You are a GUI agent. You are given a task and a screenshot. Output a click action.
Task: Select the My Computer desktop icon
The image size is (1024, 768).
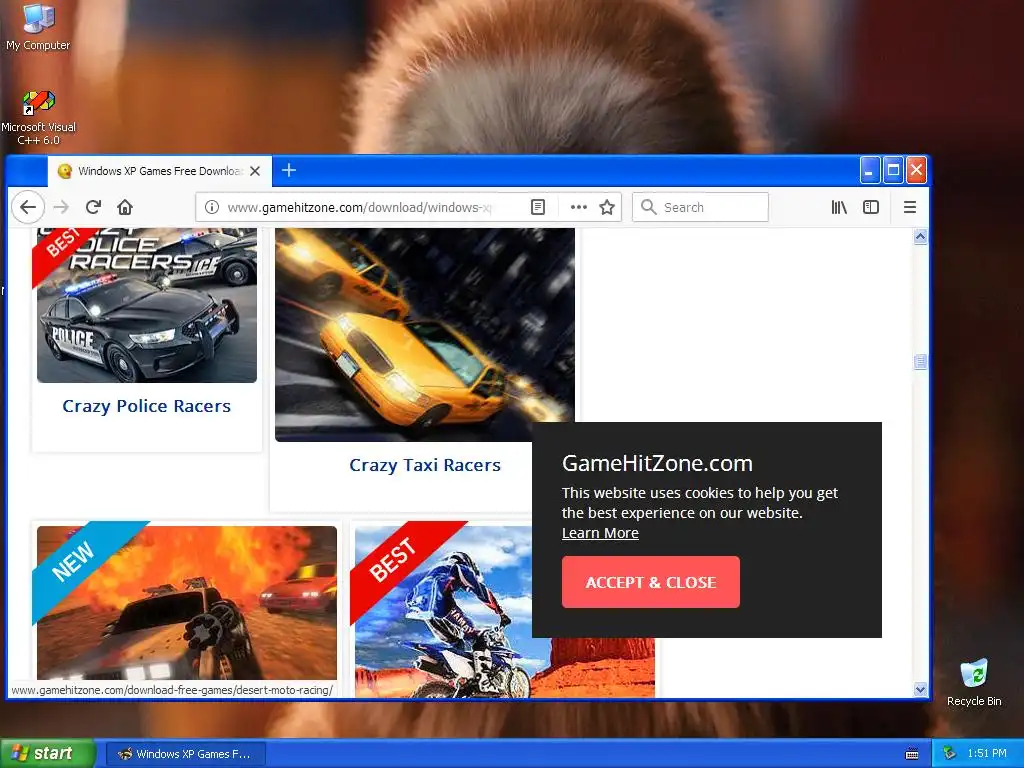(x=38, y=27)
